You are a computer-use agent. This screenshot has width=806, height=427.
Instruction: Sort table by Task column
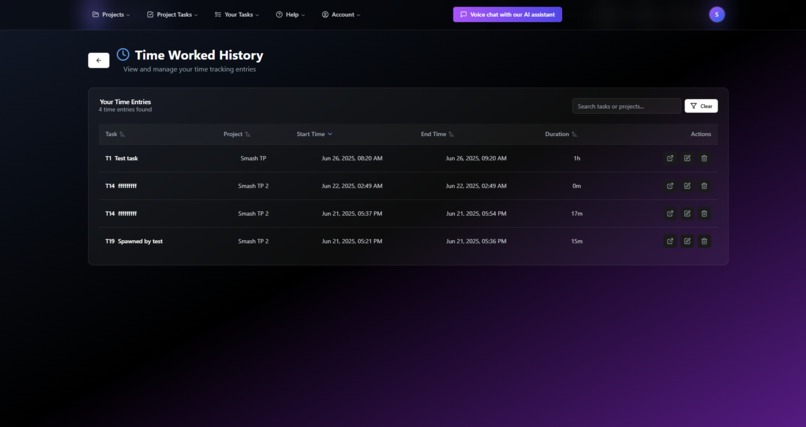point(115,134)
